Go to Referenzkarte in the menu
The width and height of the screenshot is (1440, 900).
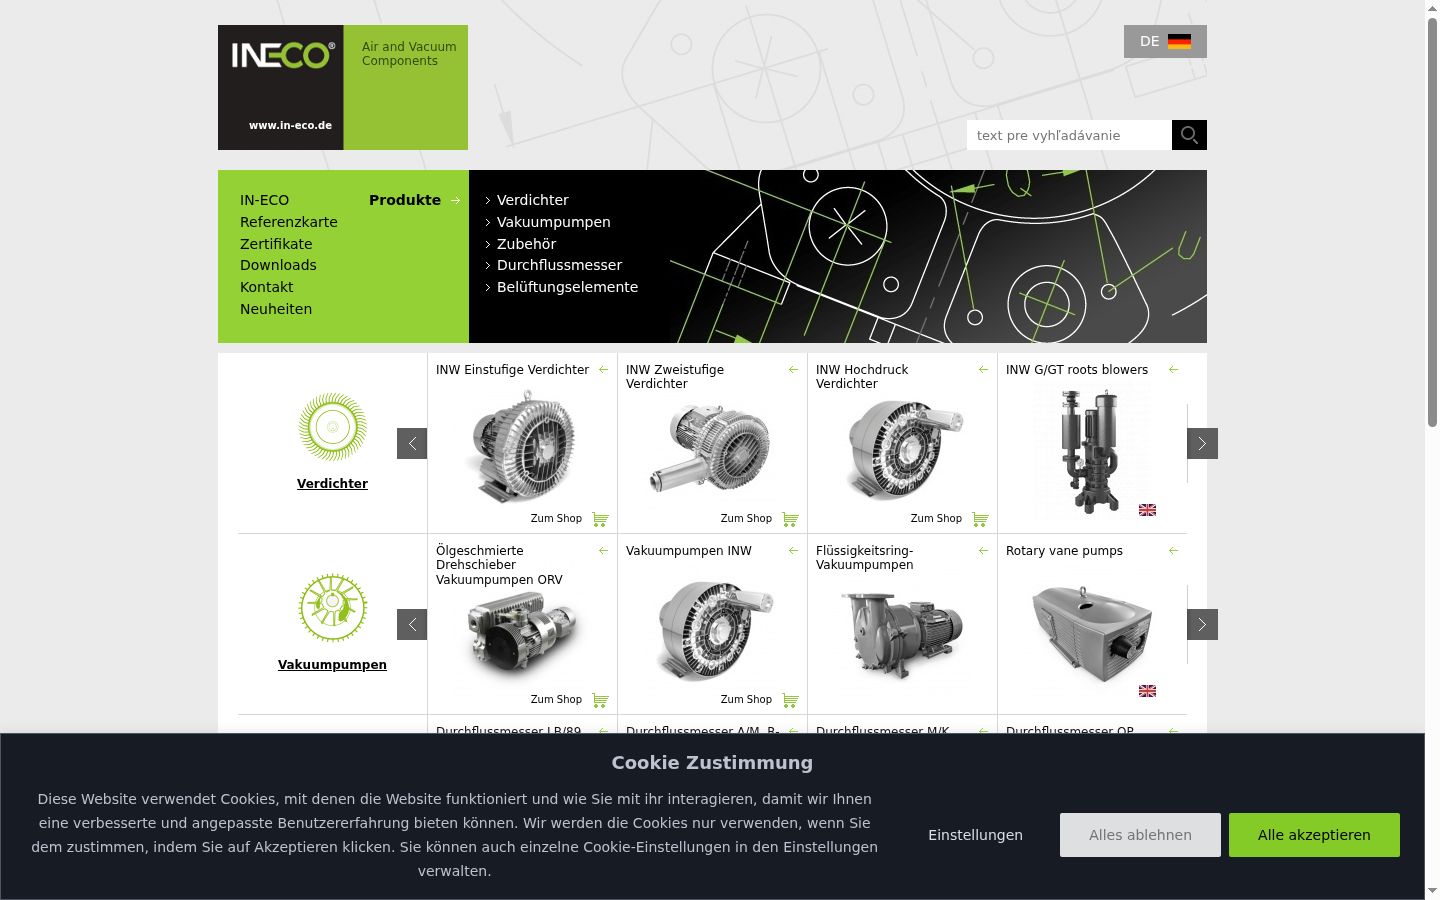(x=289, y=222)
